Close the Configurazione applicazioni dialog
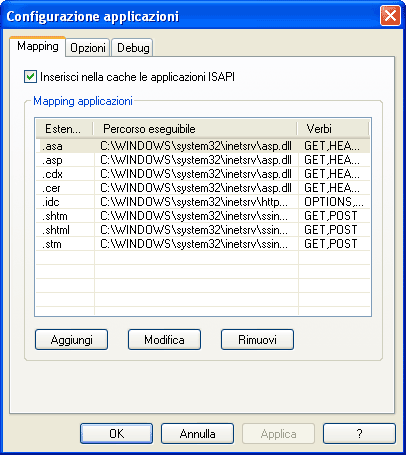The height and width of the screenshot is (455, 406). tap(390, 16)
